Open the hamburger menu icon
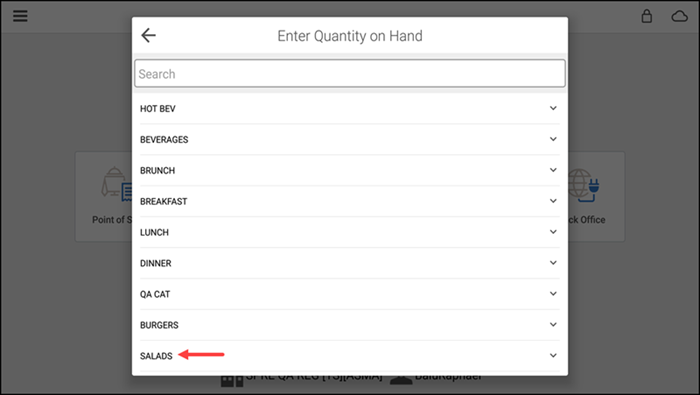The image size is (700, 395). tap(20, 16)
